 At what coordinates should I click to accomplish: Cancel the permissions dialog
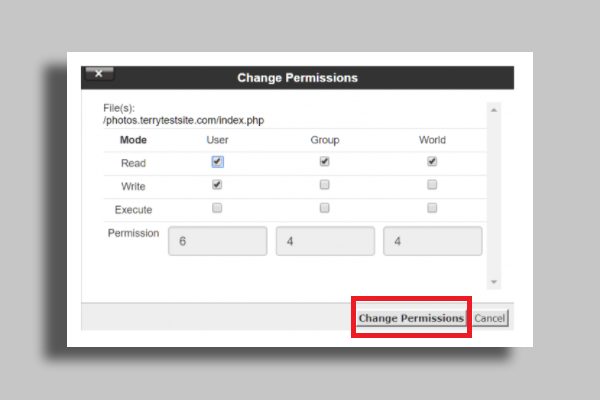click(490, 318)
